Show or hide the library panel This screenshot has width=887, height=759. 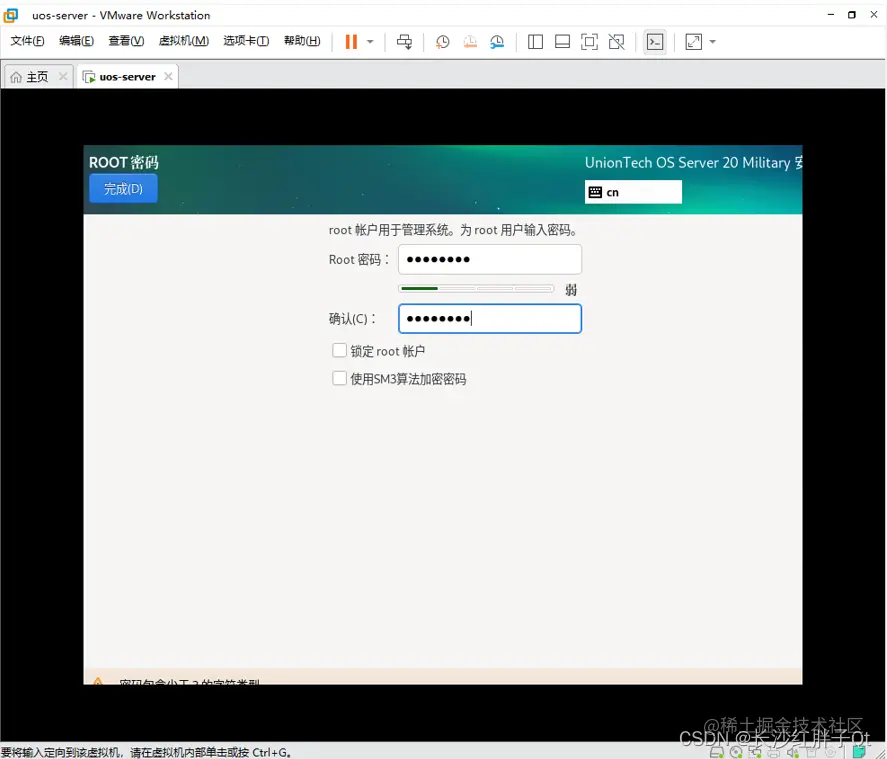(x=535, y=41)
